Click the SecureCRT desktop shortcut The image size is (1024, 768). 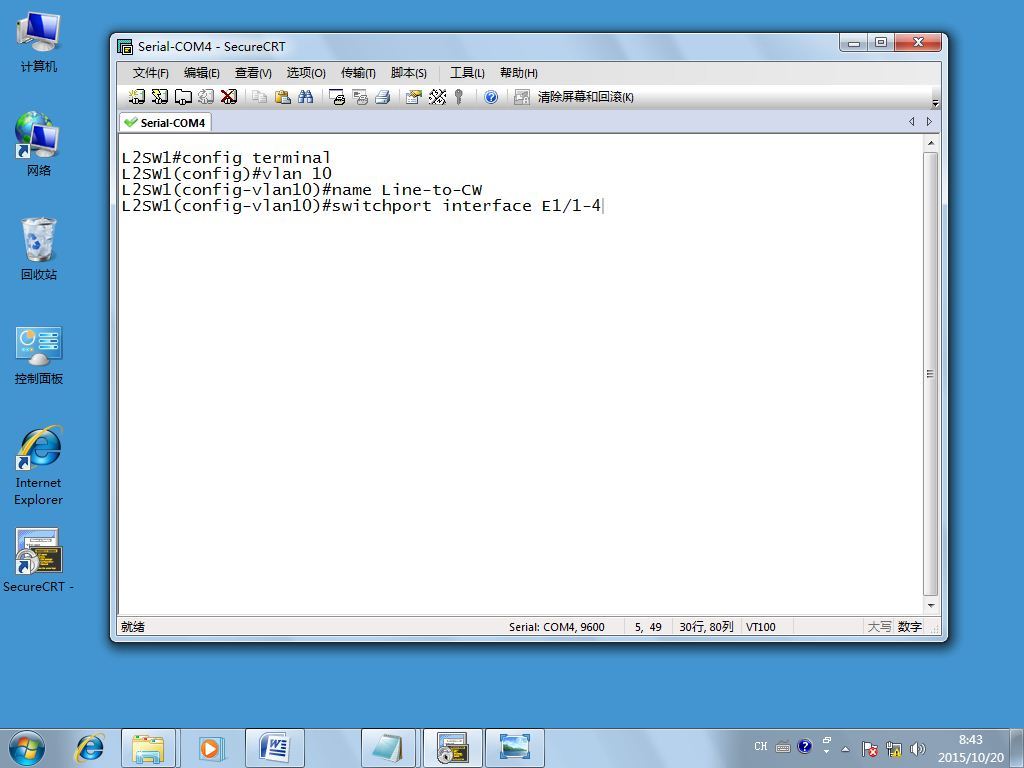(39, 560)
